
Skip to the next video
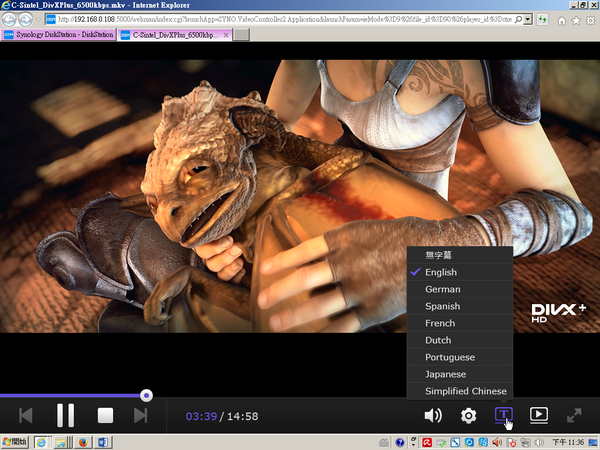(x=141, y=415)
